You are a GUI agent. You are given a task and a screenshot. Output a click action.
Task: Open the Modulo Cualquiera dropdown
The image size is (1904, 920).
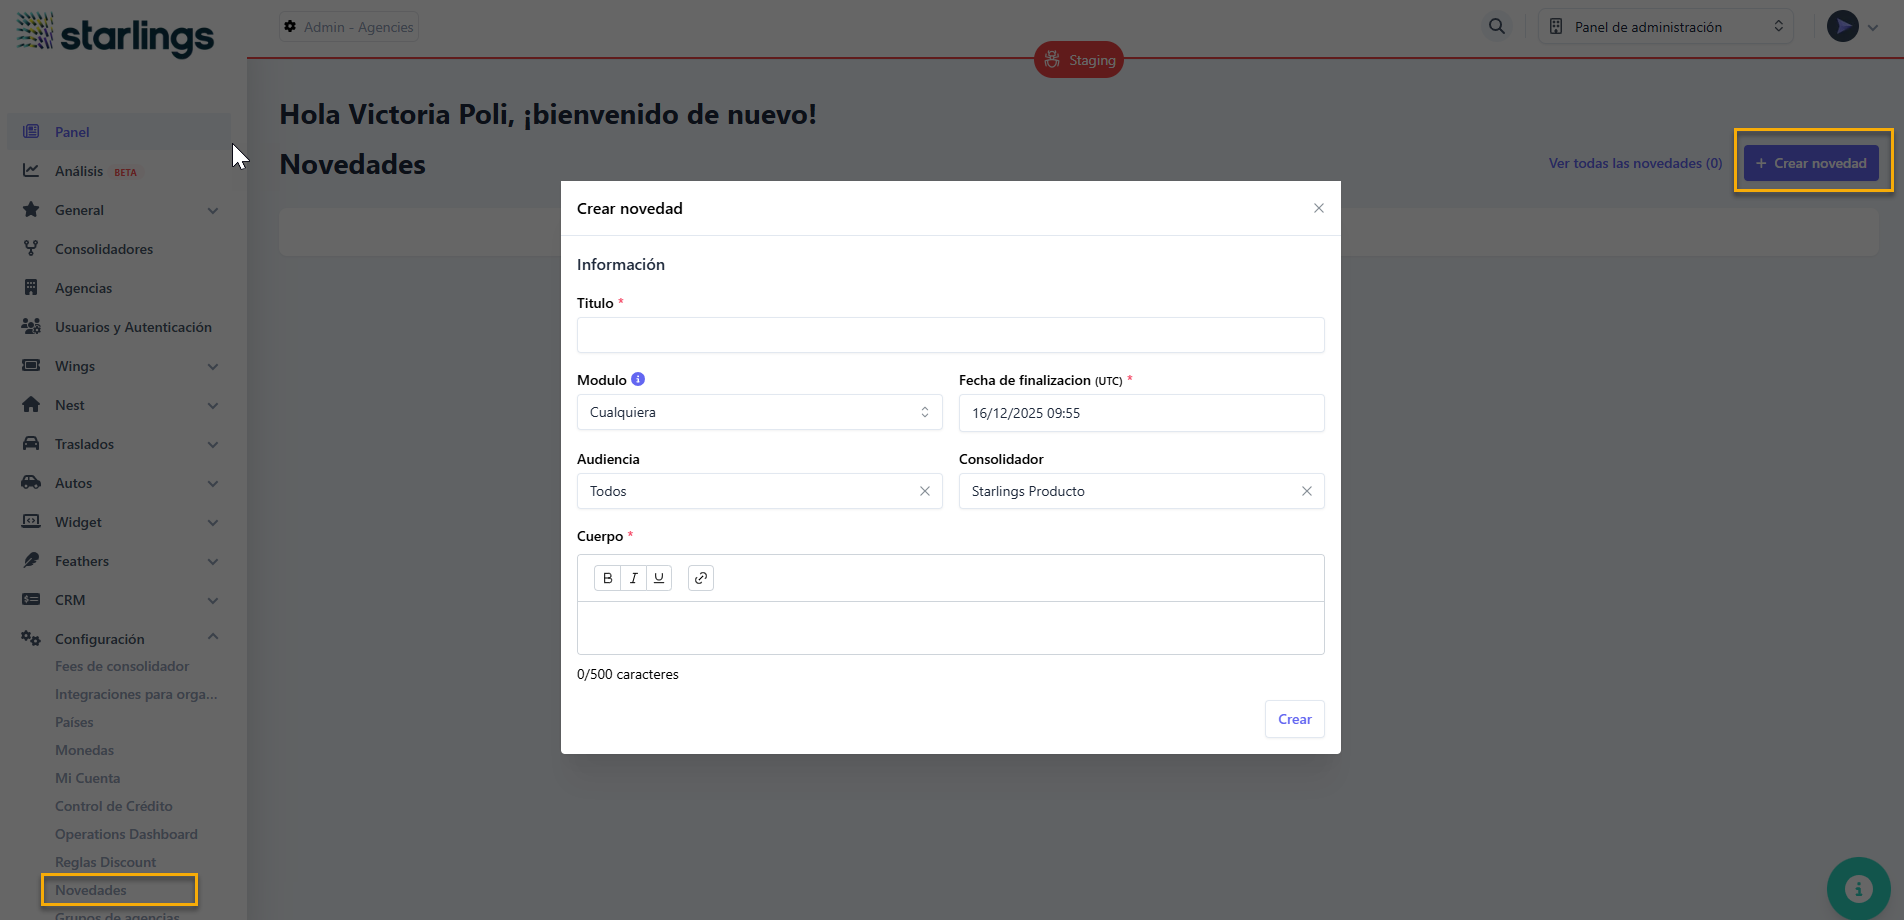click(x=759, y=412)
